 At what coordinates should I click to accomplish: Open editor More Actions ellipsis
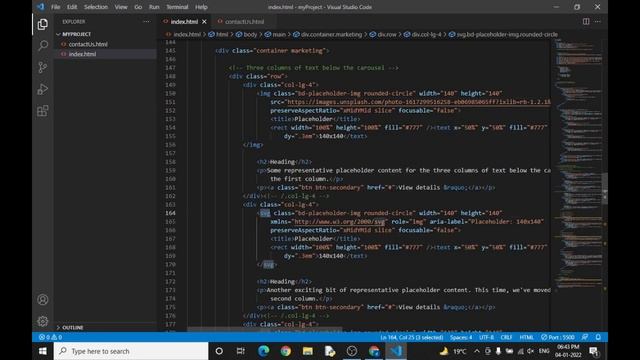tap(598, 21)
